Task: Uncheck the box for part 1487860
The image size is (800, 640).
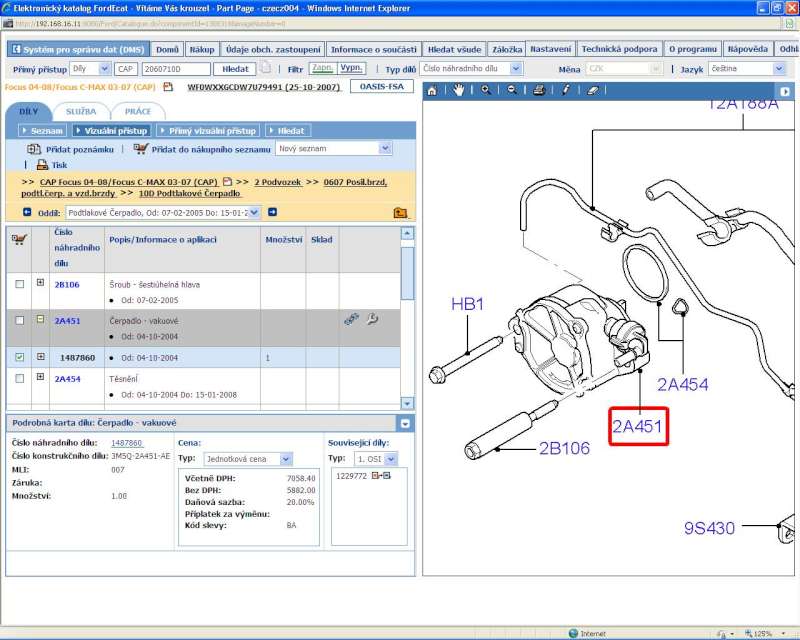Action: click(19, 357)
